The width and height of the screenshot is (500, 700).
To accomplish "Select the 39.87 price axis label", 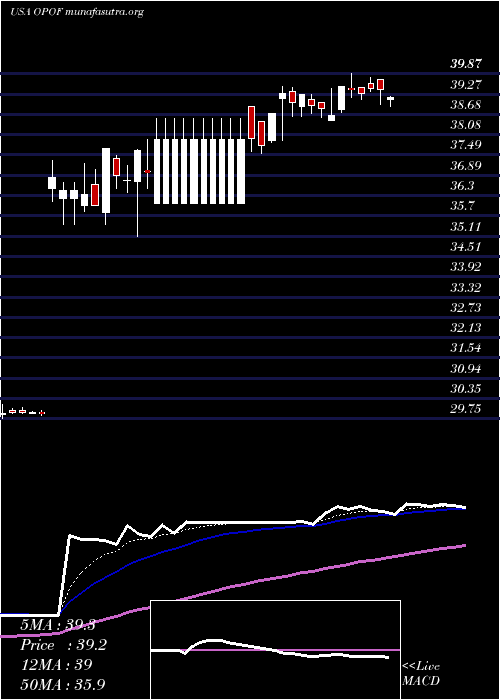I will [466, 64].
